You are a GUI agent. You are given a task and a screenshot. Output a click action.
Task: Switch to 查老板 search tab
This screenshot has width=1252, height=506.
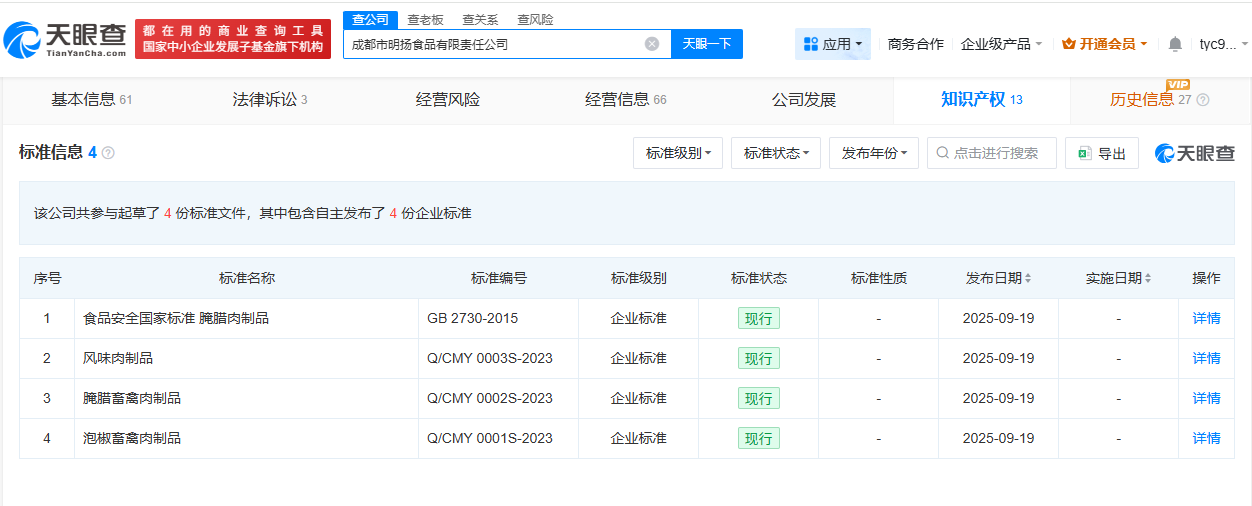425,20
